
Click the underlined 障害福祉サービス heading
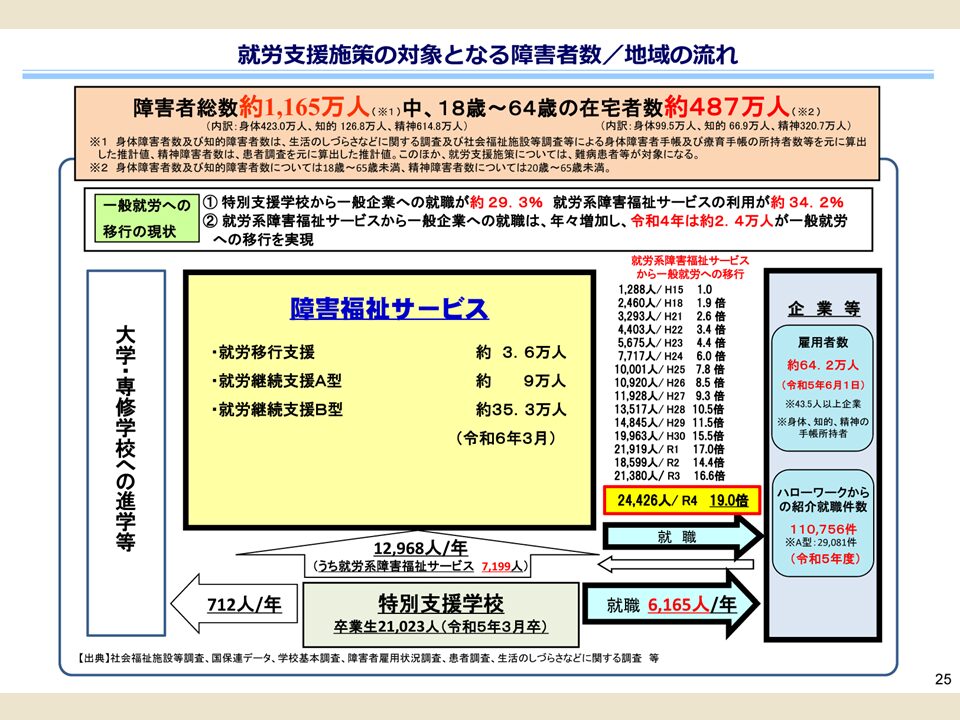click(x=389, y=309)
